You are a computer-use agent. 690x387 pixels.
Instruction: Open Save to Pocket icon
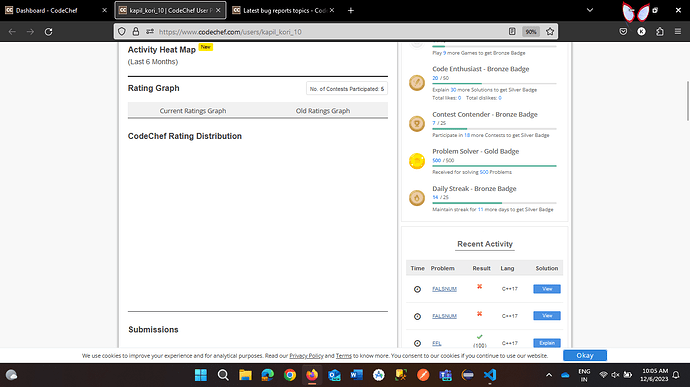pos(623,32)
